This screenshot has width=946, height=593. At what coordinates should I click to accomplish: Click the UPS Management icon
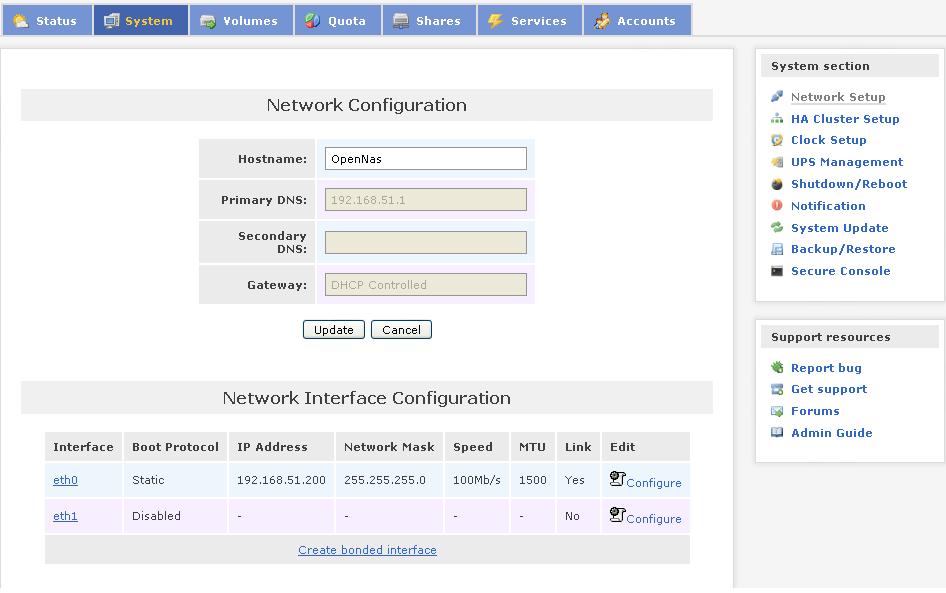point(777,162)
